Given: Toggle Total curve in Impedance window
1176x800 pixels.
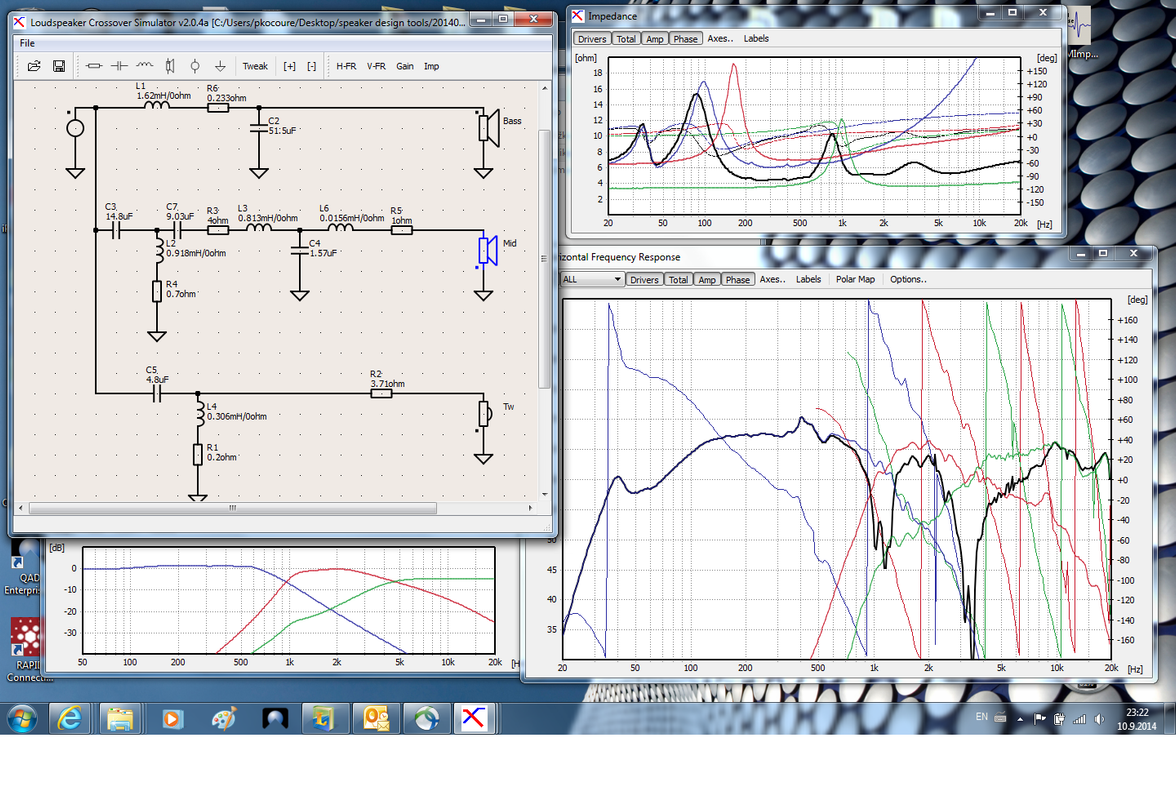Looking at the screenshot, I should point(626,39).
